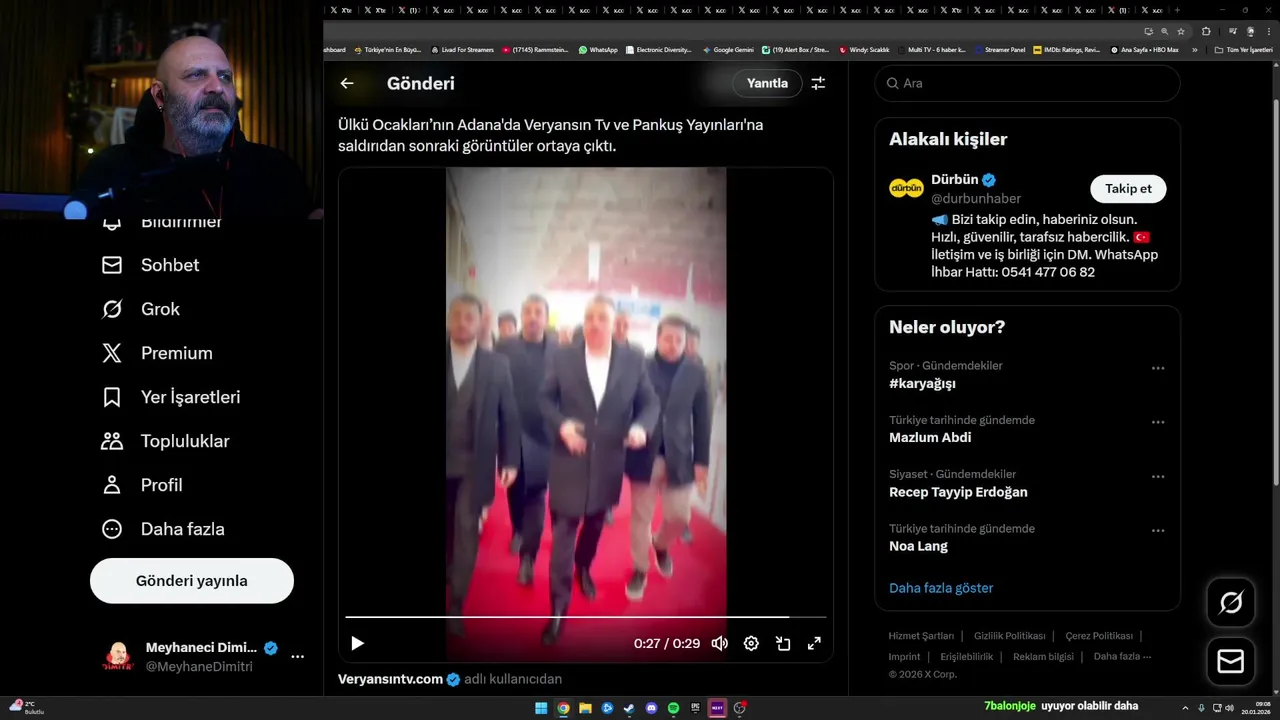Open video settings gear
The image size is (1280, 720).
pyautogui.click(x=751, y=643)
